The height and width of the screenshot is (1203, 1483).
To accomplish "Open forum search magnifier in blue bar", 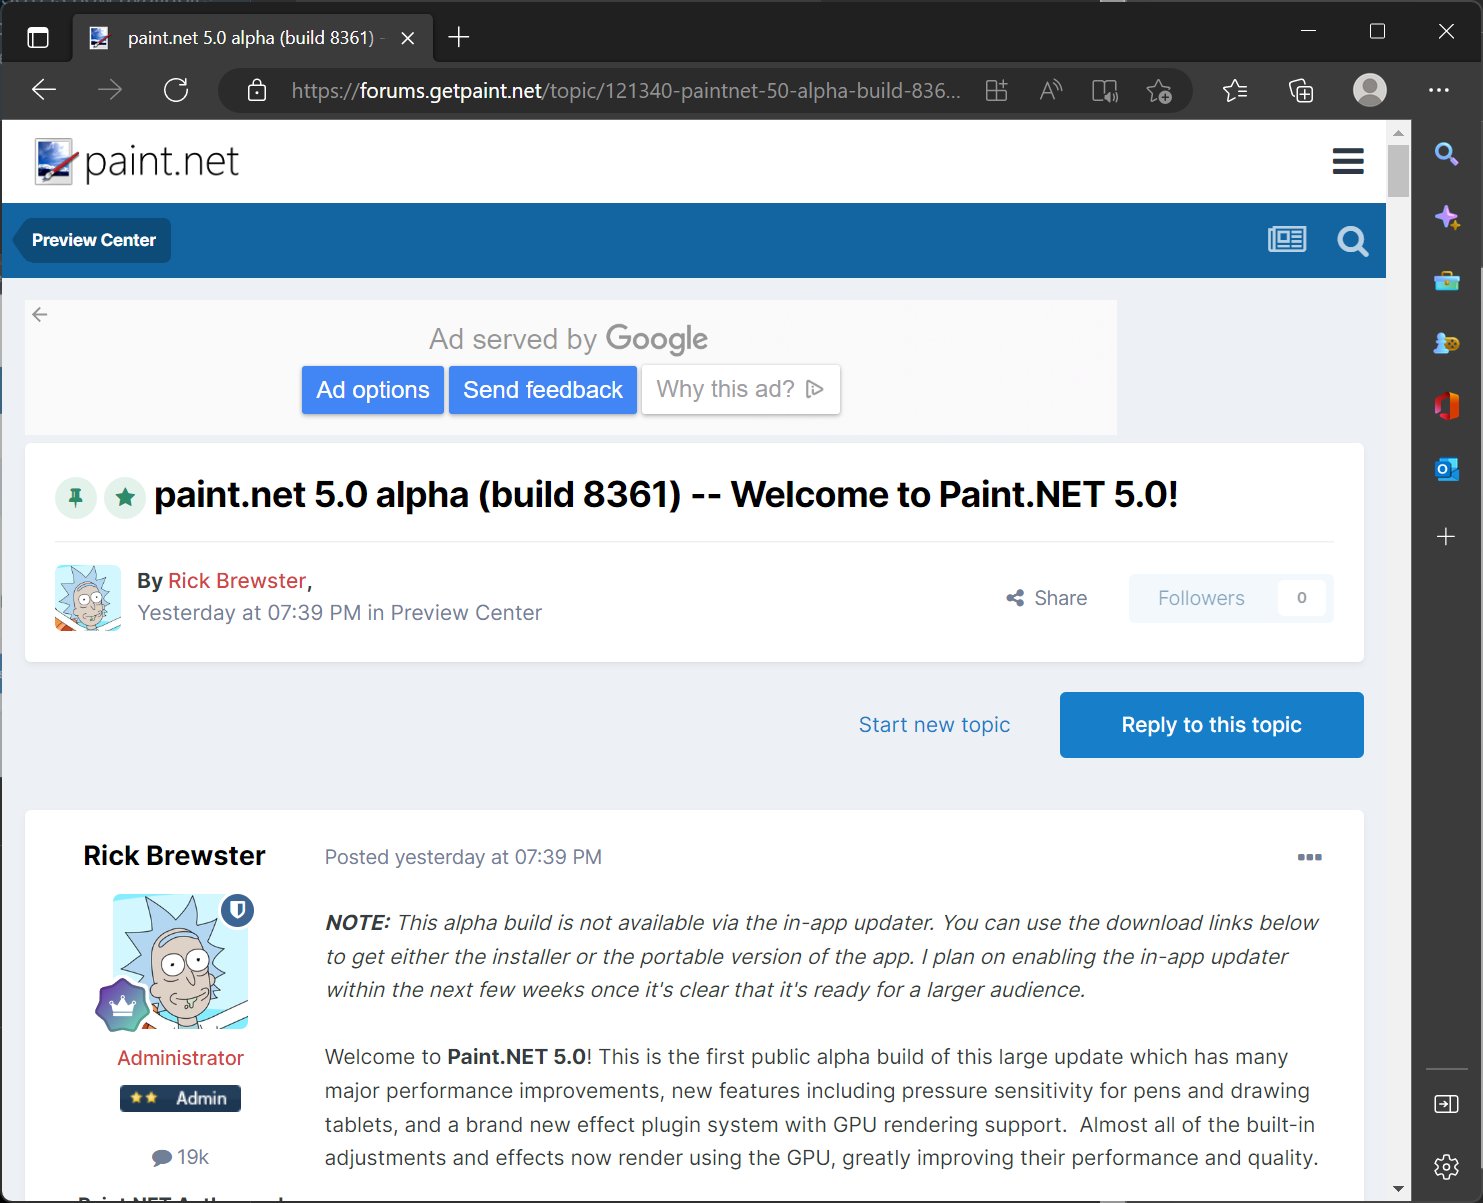I will (1352, 241).
